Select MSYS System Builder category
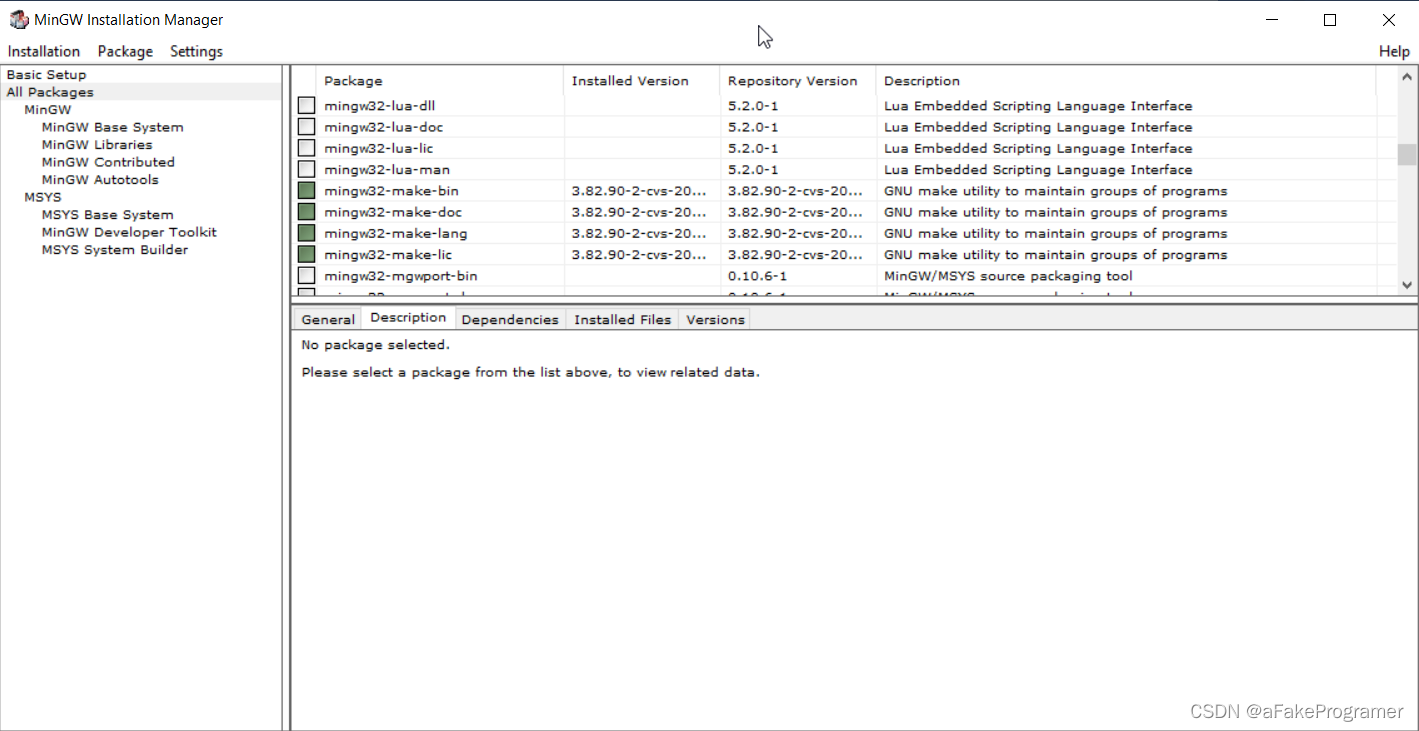 115,250
